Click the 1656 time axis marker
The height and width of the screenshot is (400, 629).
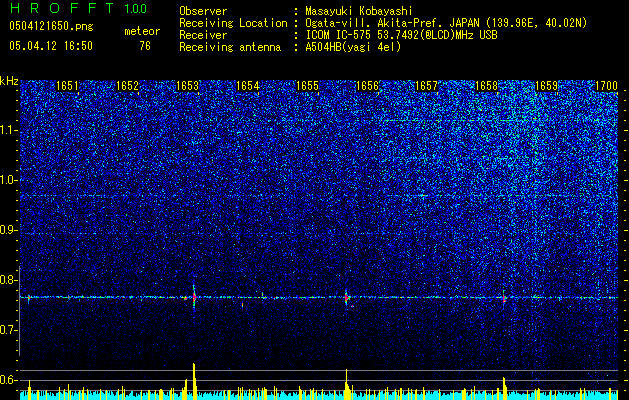tap(367, 86)
